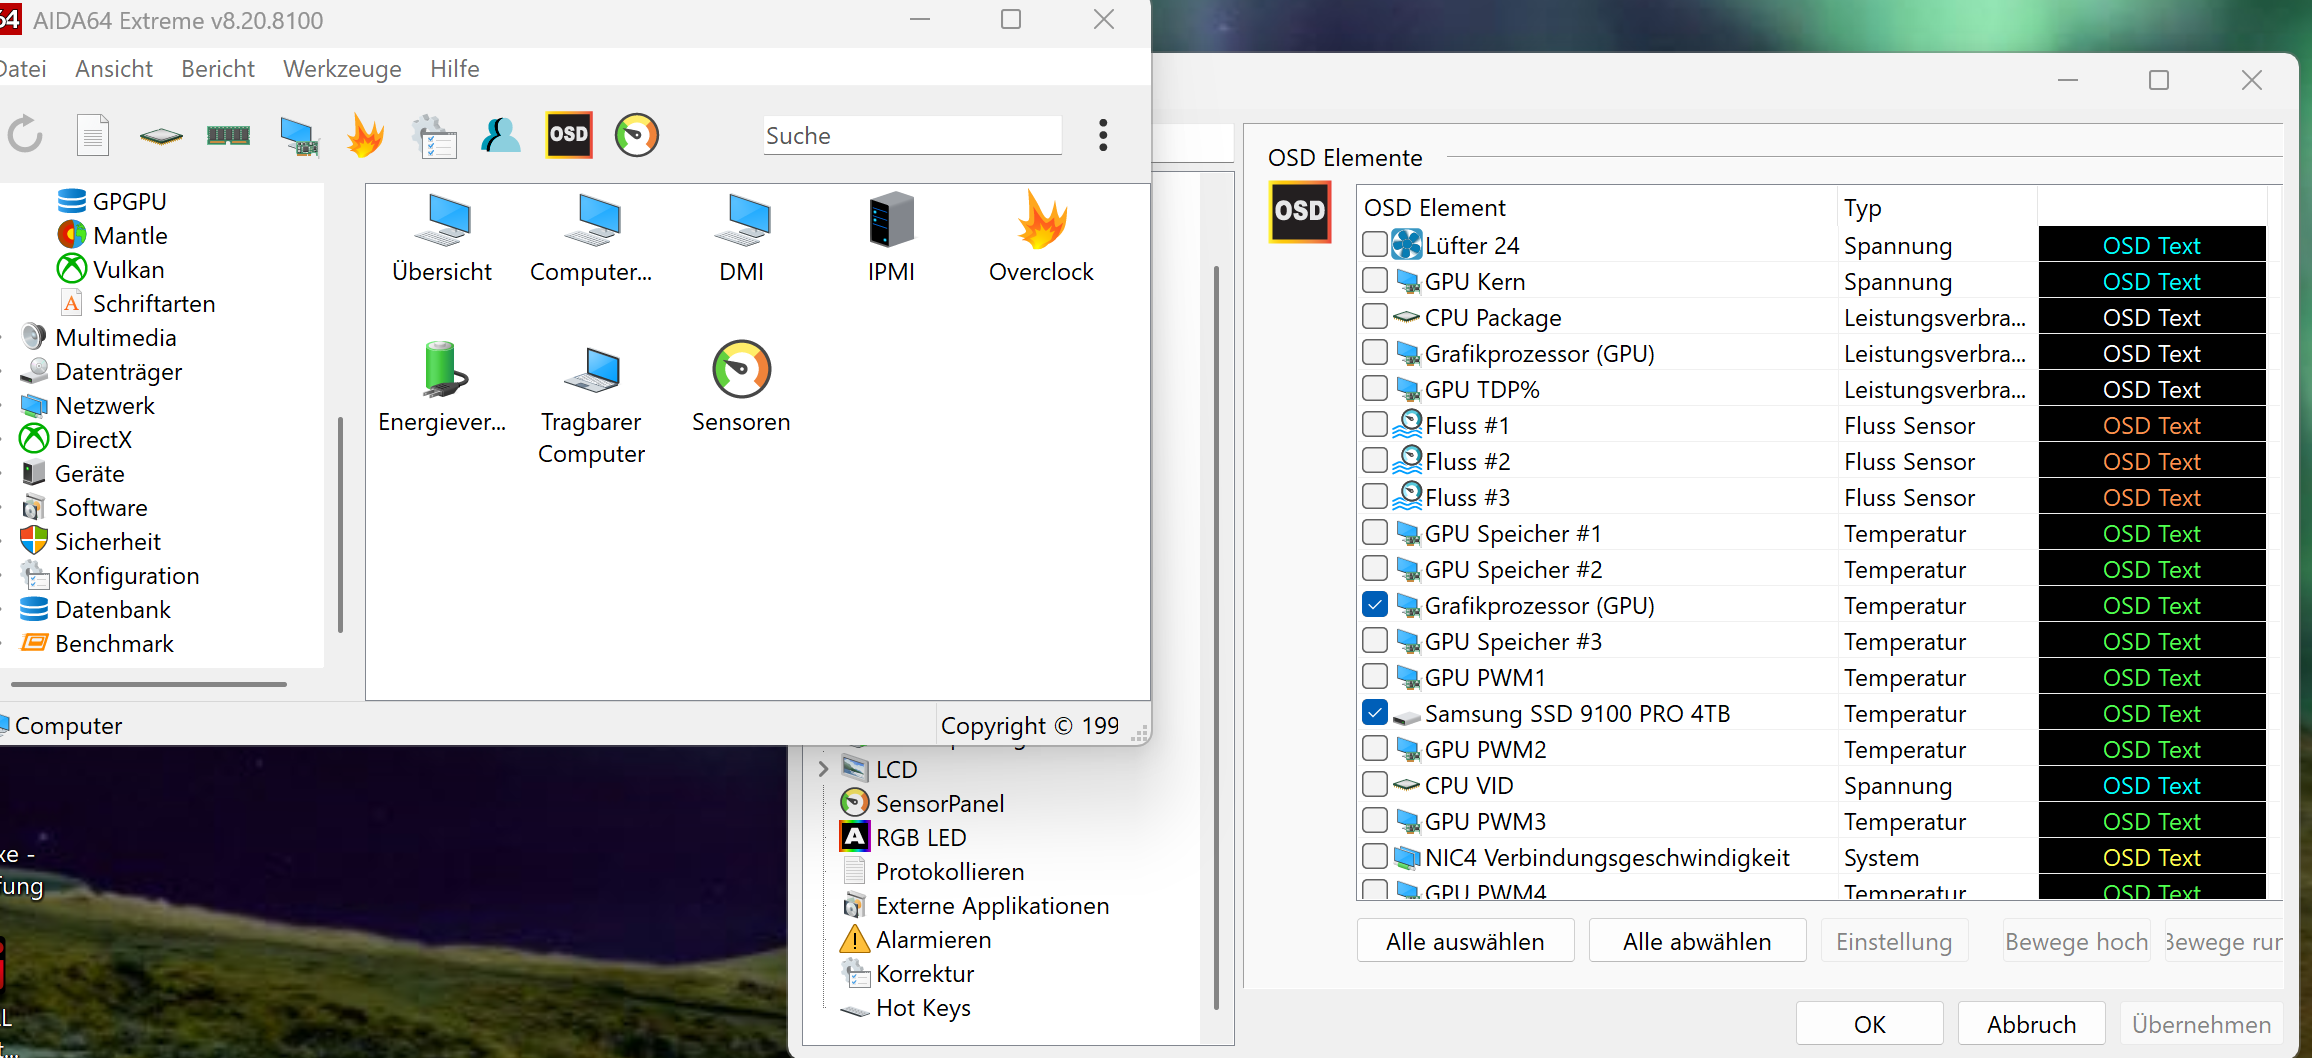2312x1058 pixels.
Task: Click the OSD Element column header
Action: pos(1596,207)
